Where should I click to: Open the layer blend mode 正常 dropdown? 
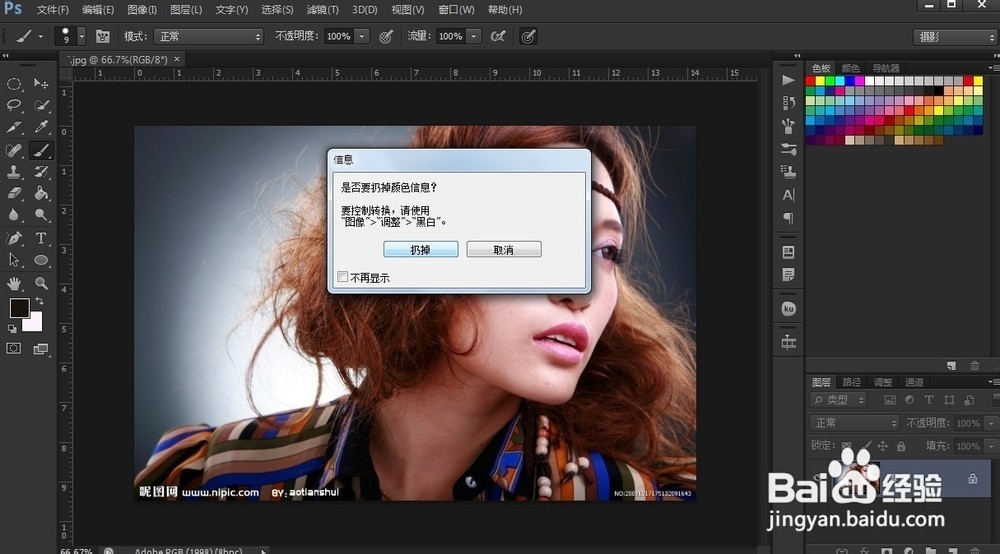(854, 423)
